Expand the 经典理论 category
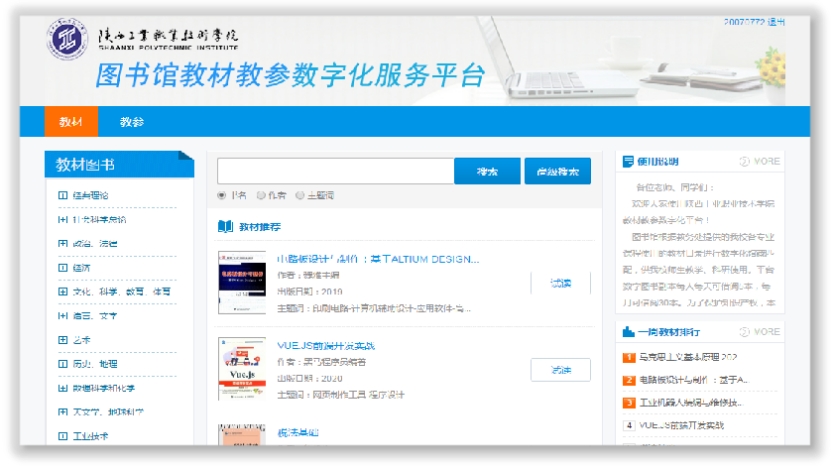 pyautogui.click(x=63, y=196)
